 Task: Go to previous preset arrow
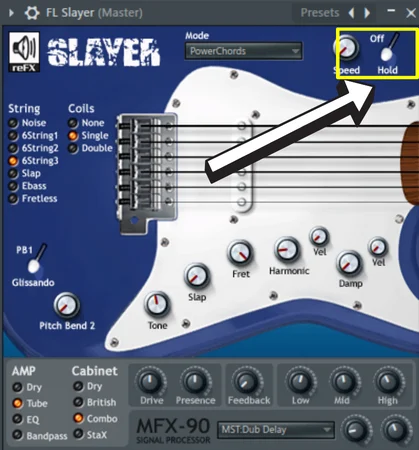click(x=351, y=13)
